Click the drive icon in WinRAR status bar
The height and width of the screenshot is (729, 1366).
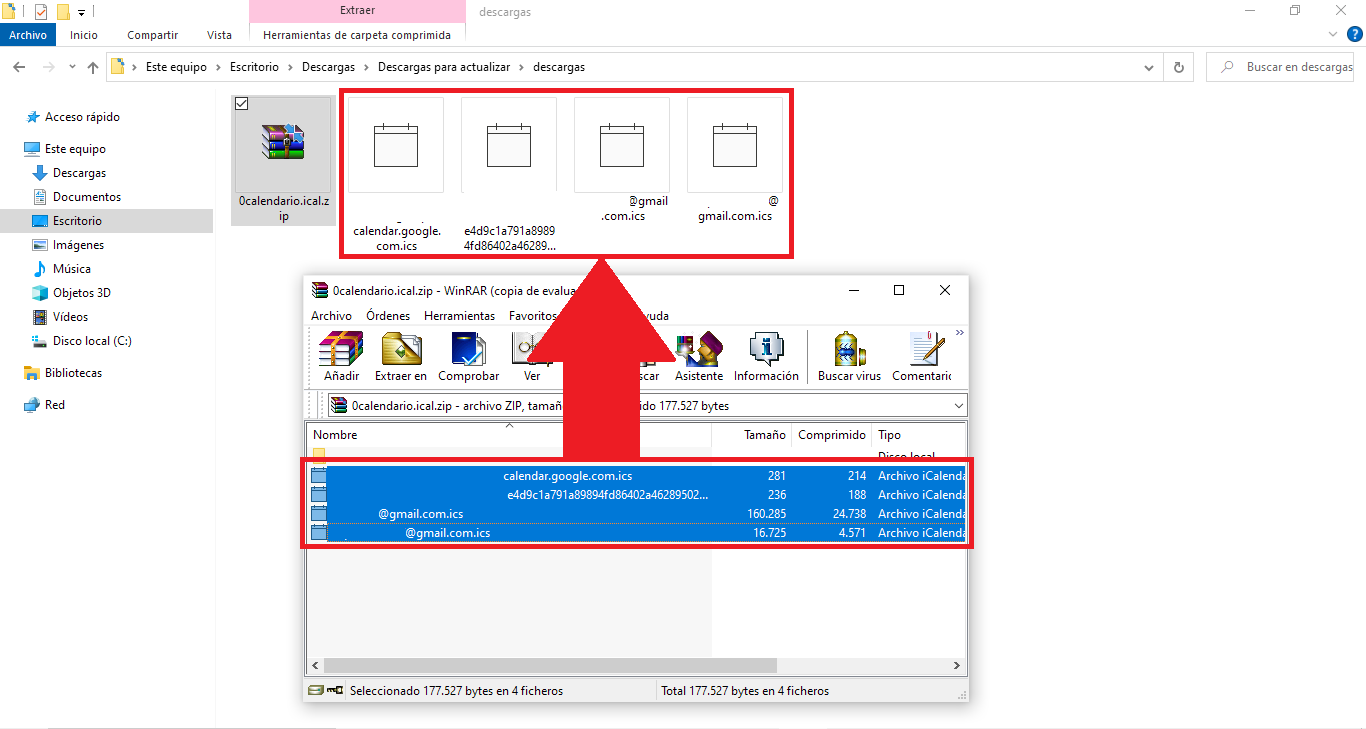pyautogui.click(x=316, y=690)
